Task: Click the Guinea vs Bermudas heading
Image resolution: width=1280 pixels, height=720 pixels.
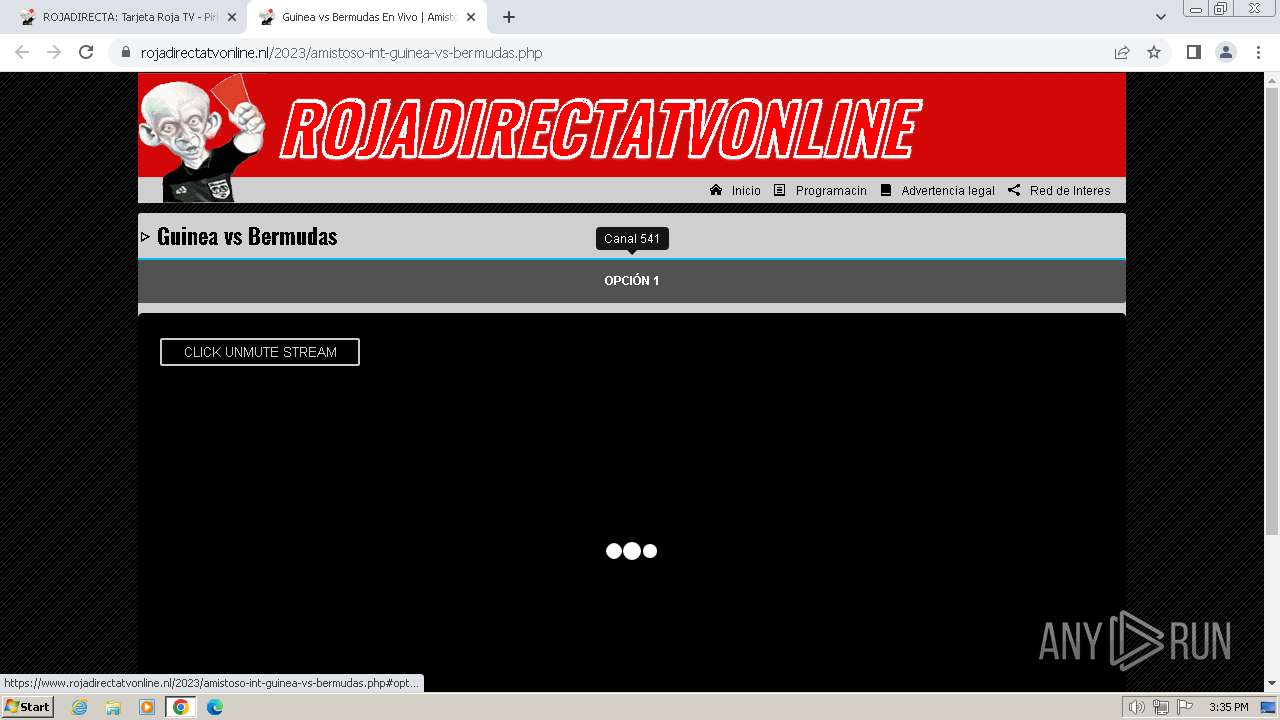Action: pyautogui.click(x=247, y=237)
